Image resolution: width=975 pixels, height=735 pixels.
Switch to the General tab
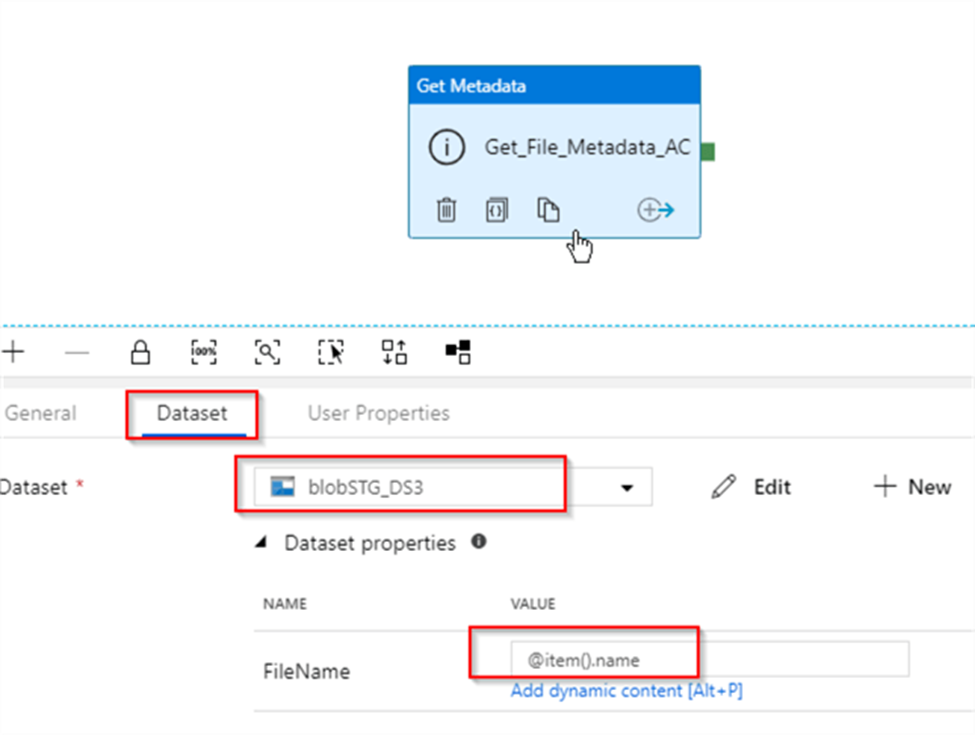click(40, 413)
